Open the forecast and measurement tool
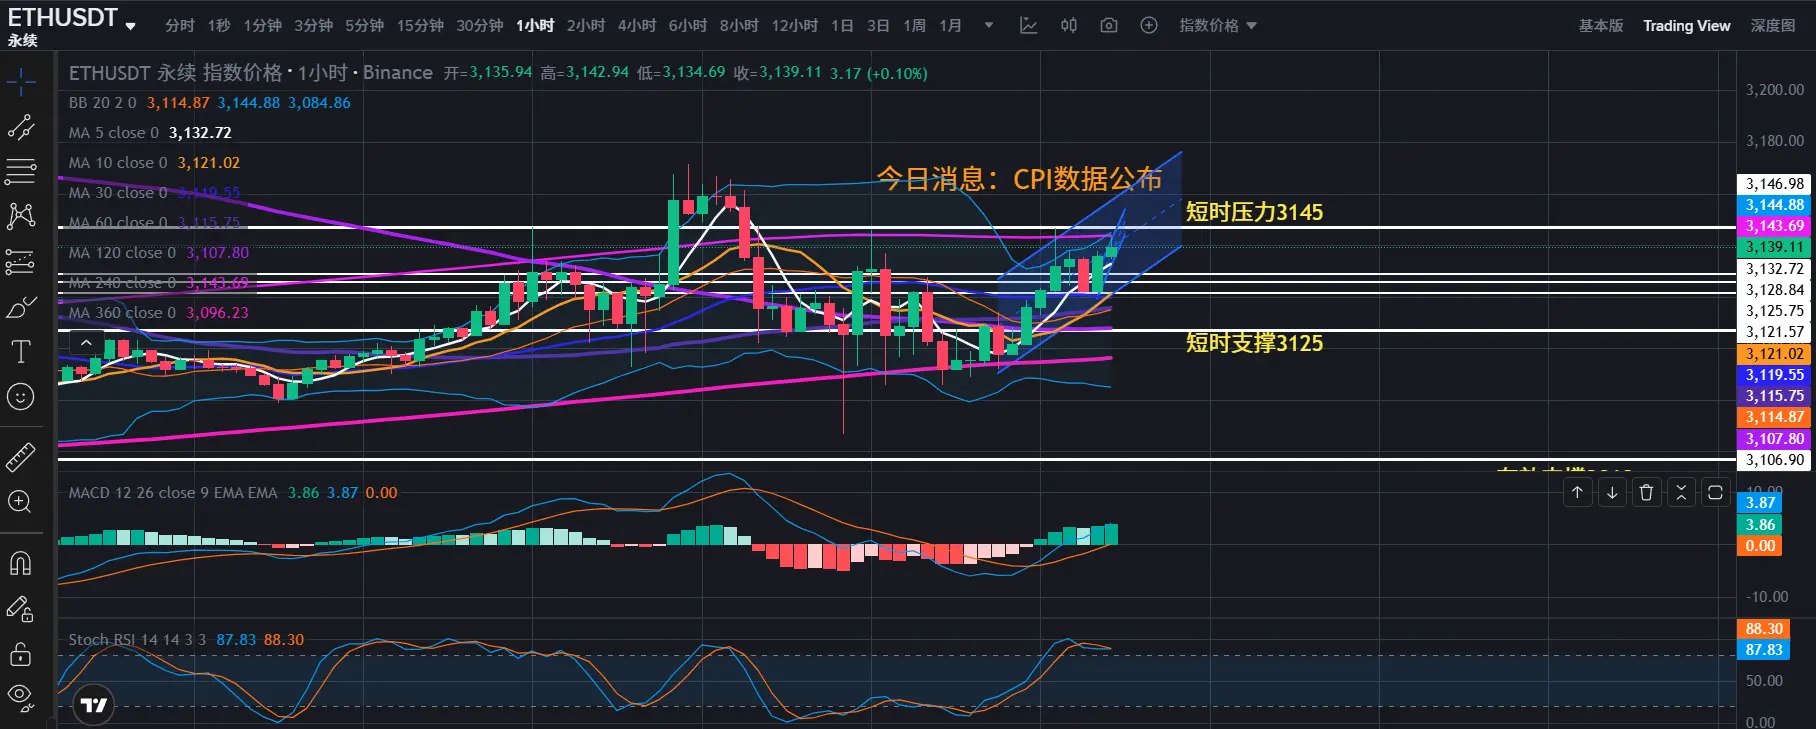The width and height of the screenshot is (1816, 729). pyautogui.click(x=21, y=262)
